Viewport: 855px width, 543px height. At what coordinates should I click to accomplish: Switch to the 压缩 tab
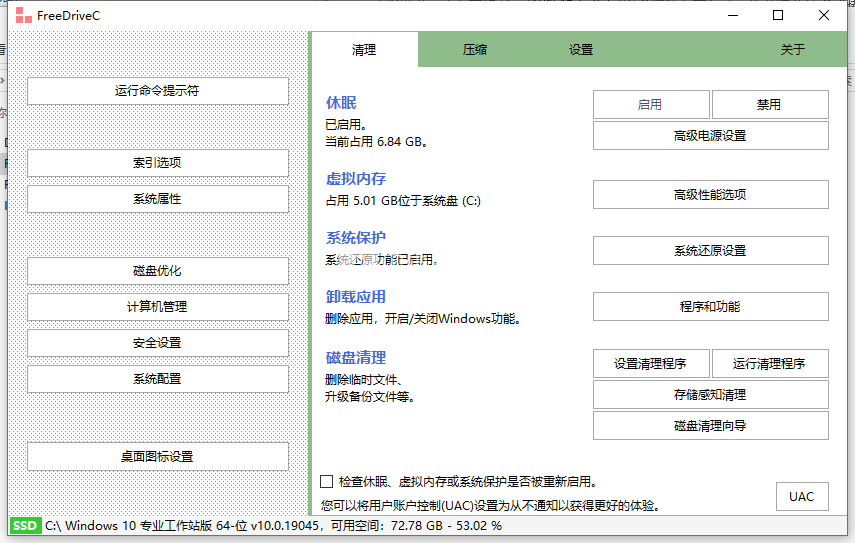(474, 50)
